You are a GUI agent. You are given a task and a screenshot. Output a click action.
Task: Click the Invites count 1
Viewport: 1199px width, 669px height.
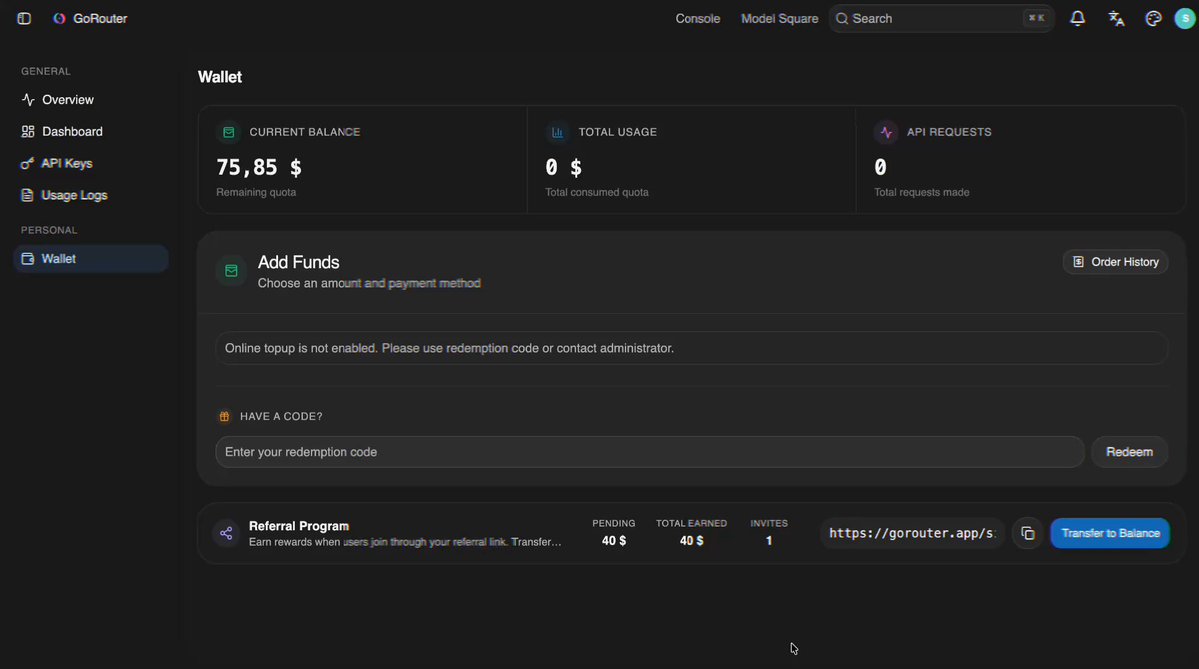768,541
